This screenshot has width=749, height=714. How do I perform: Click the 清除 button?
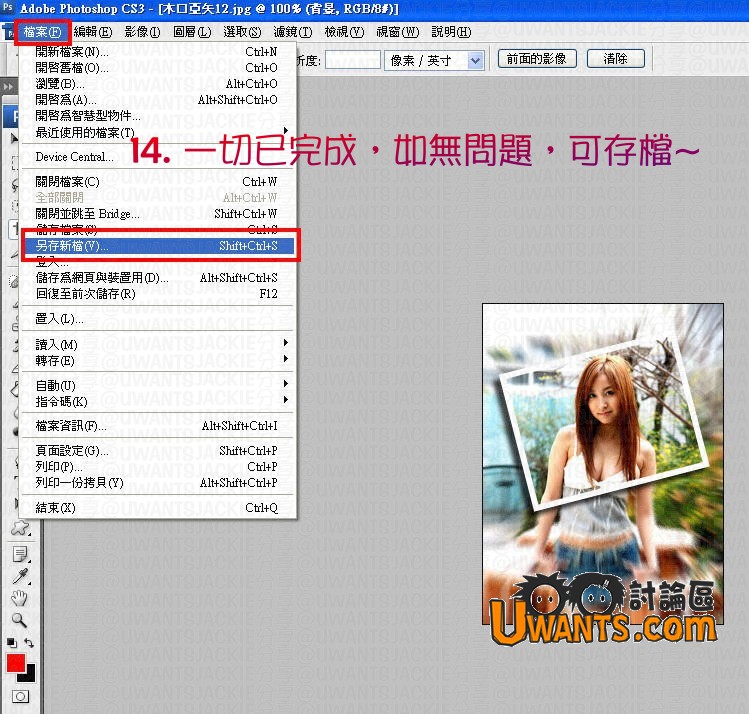[615, 59]
